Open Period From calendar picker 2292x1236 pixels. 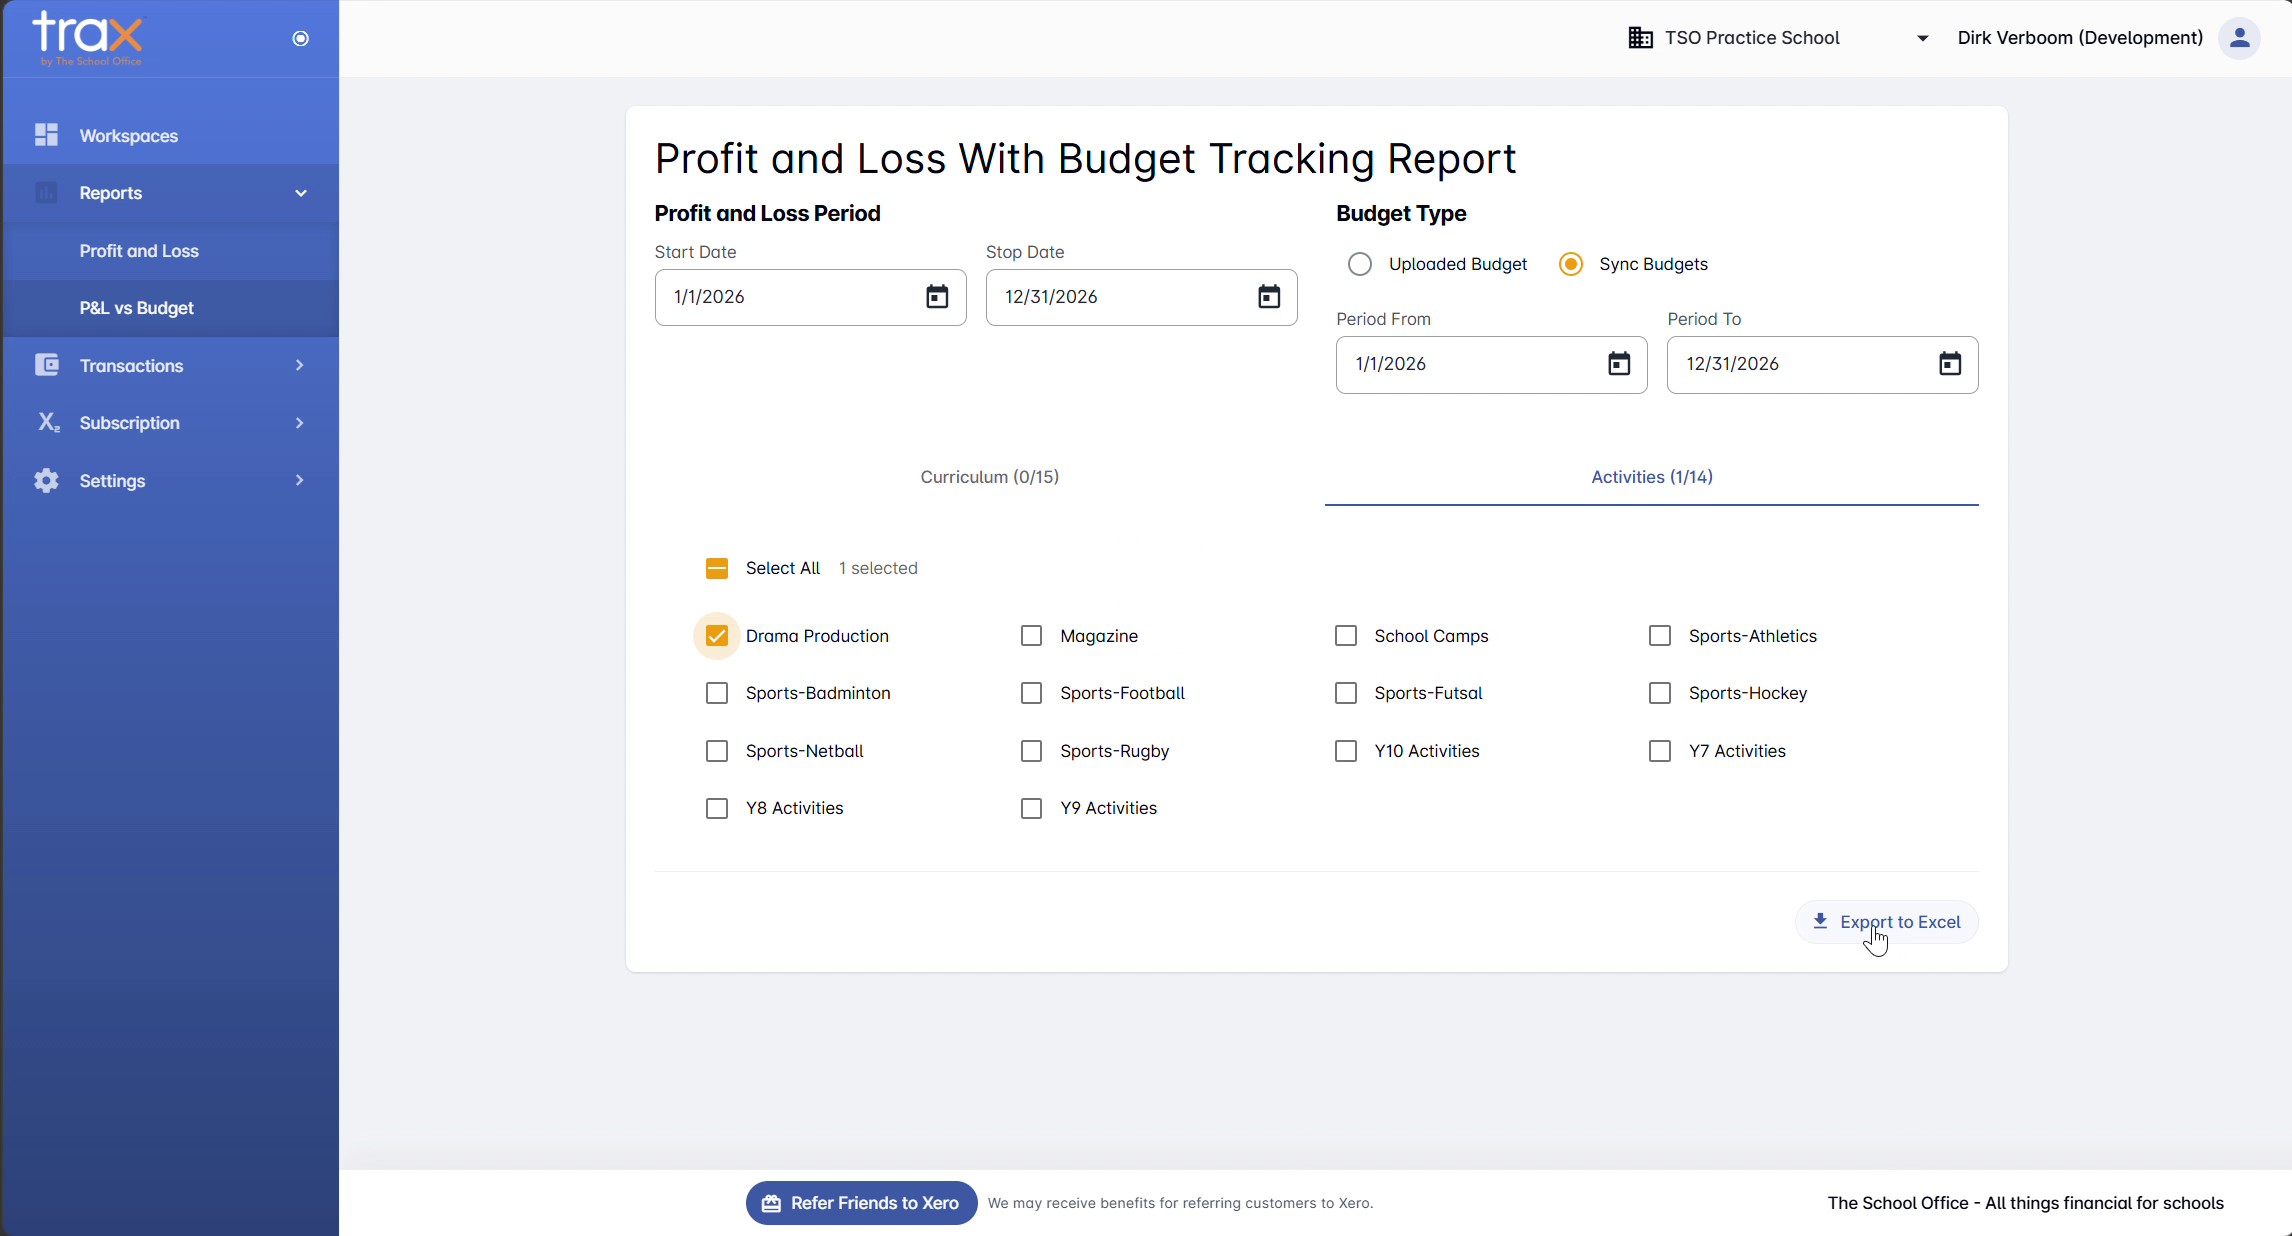click(1619, 364)
